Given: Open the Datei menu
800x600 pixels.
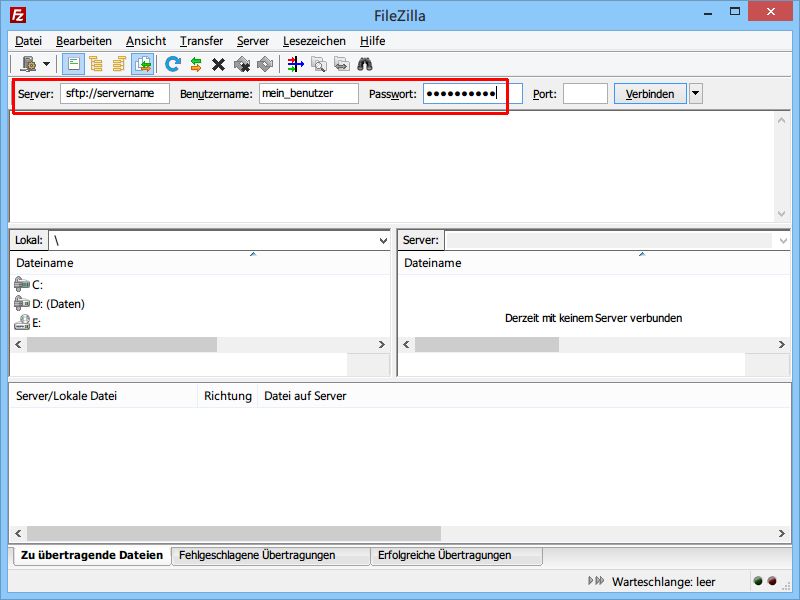Looking at the screenshot, I should pos(29,41).
